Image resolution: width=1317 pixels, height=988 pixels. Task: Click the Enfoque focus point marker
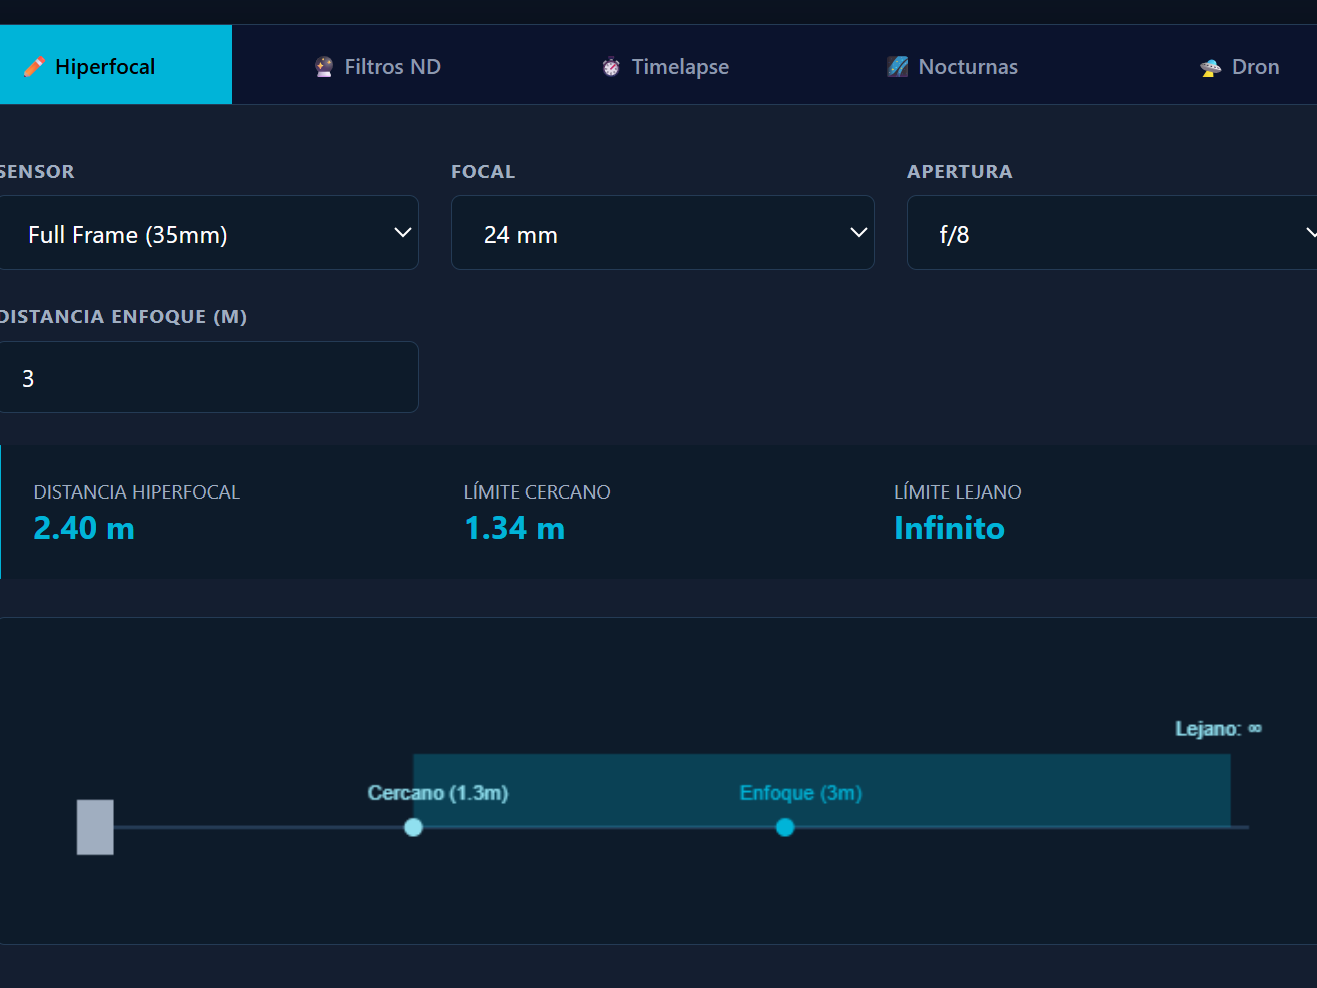[x=785, y=827]
